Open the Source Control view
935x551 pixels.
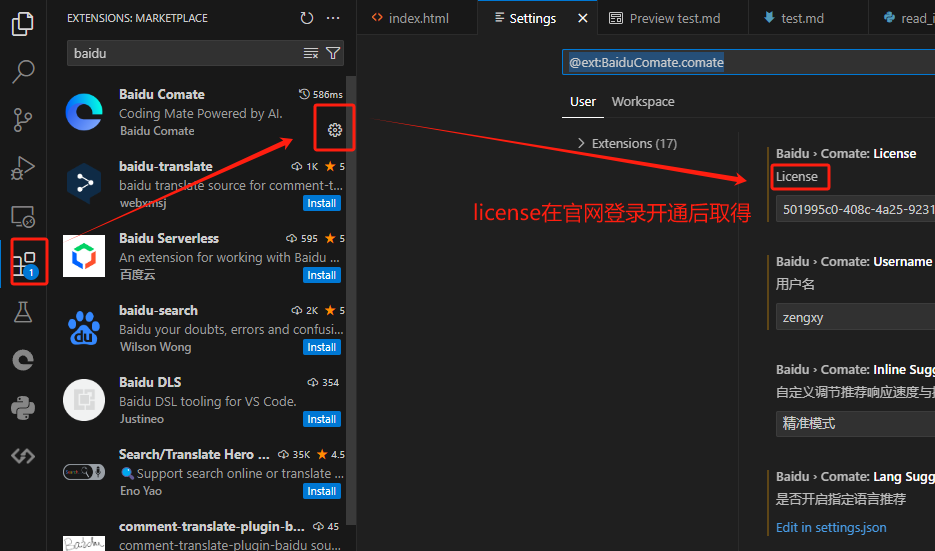23,120
